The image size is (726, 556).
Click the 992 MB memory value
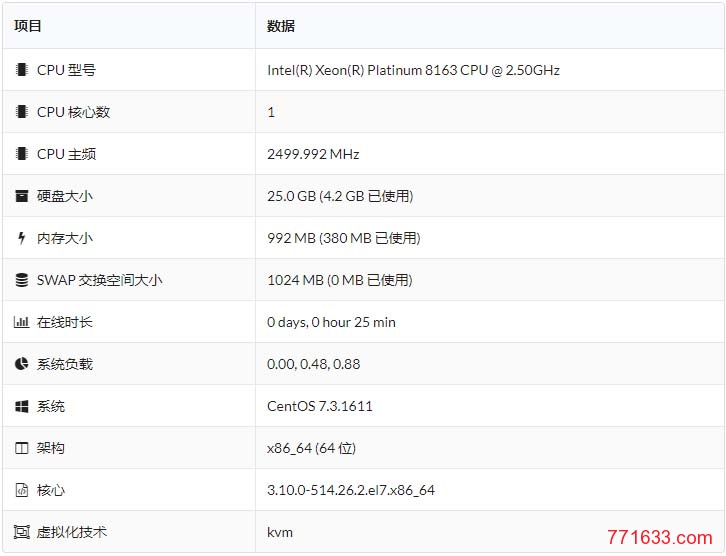click(x=344, y=238)
